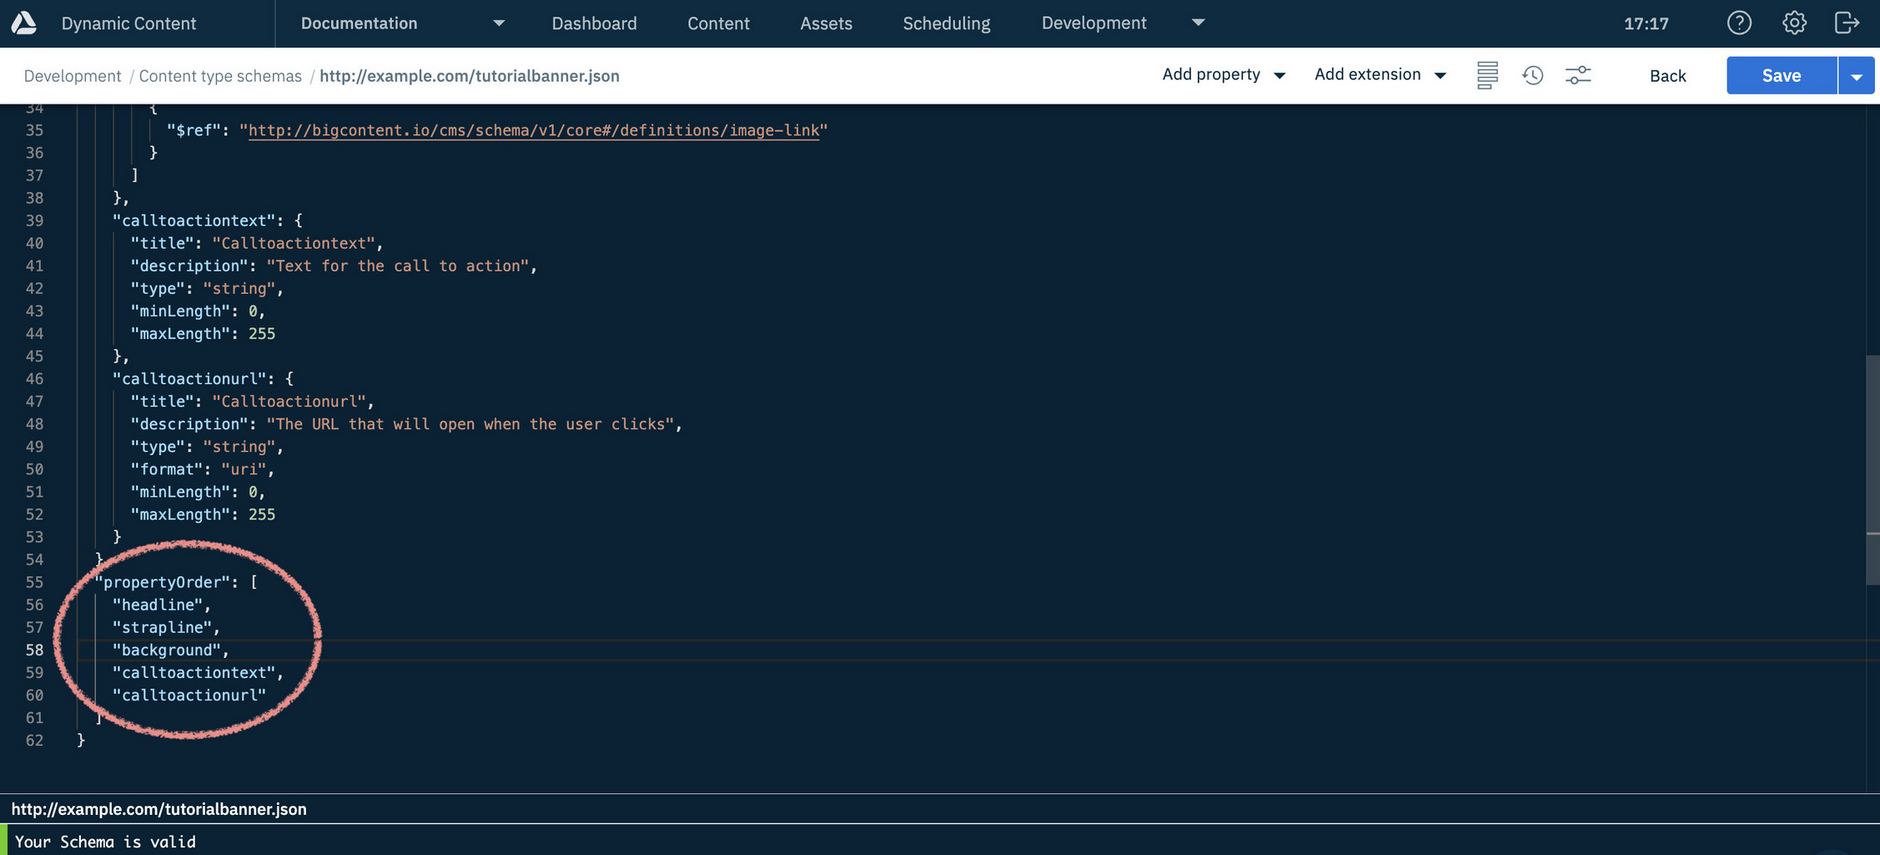Viewport: 1880px width, 855px height.
Task: Go to the Content tab
Action: pyautogui.click(x=718, y=23)
